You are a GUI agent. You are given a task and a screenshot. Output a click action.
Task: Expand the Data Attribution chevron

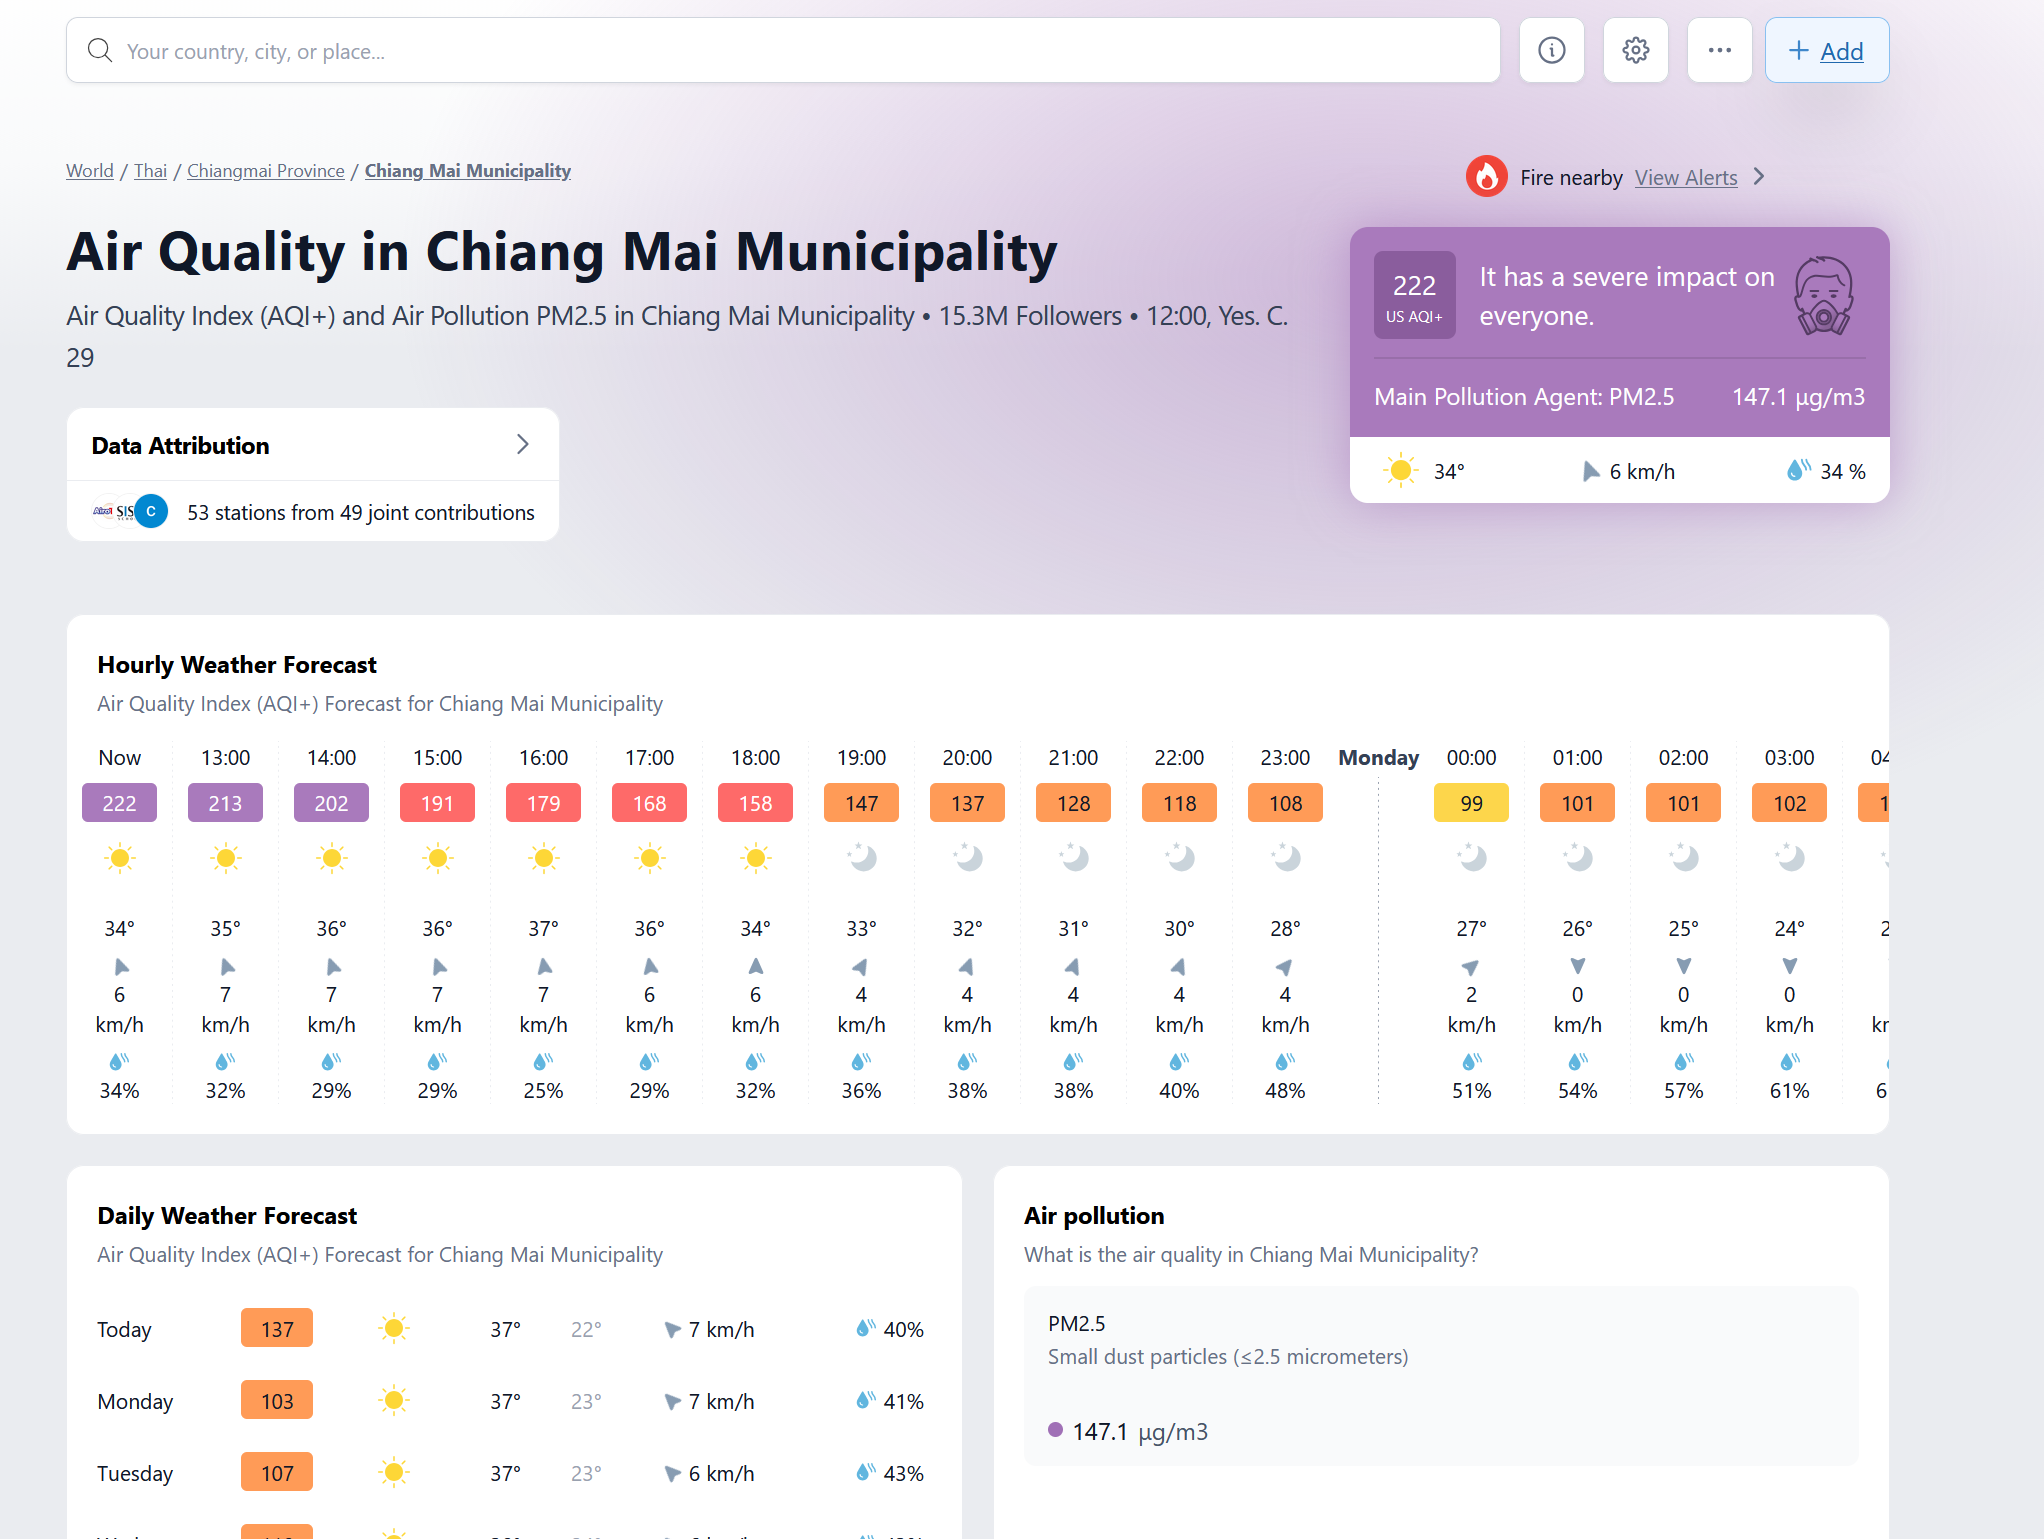point(522,445)
